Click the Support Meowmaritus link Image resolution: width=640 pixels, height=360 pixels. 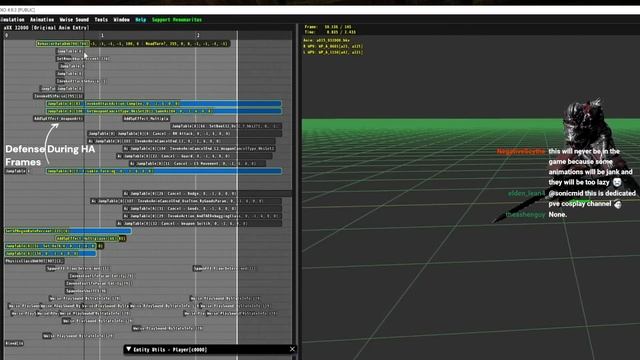click(x=177, y=20)
